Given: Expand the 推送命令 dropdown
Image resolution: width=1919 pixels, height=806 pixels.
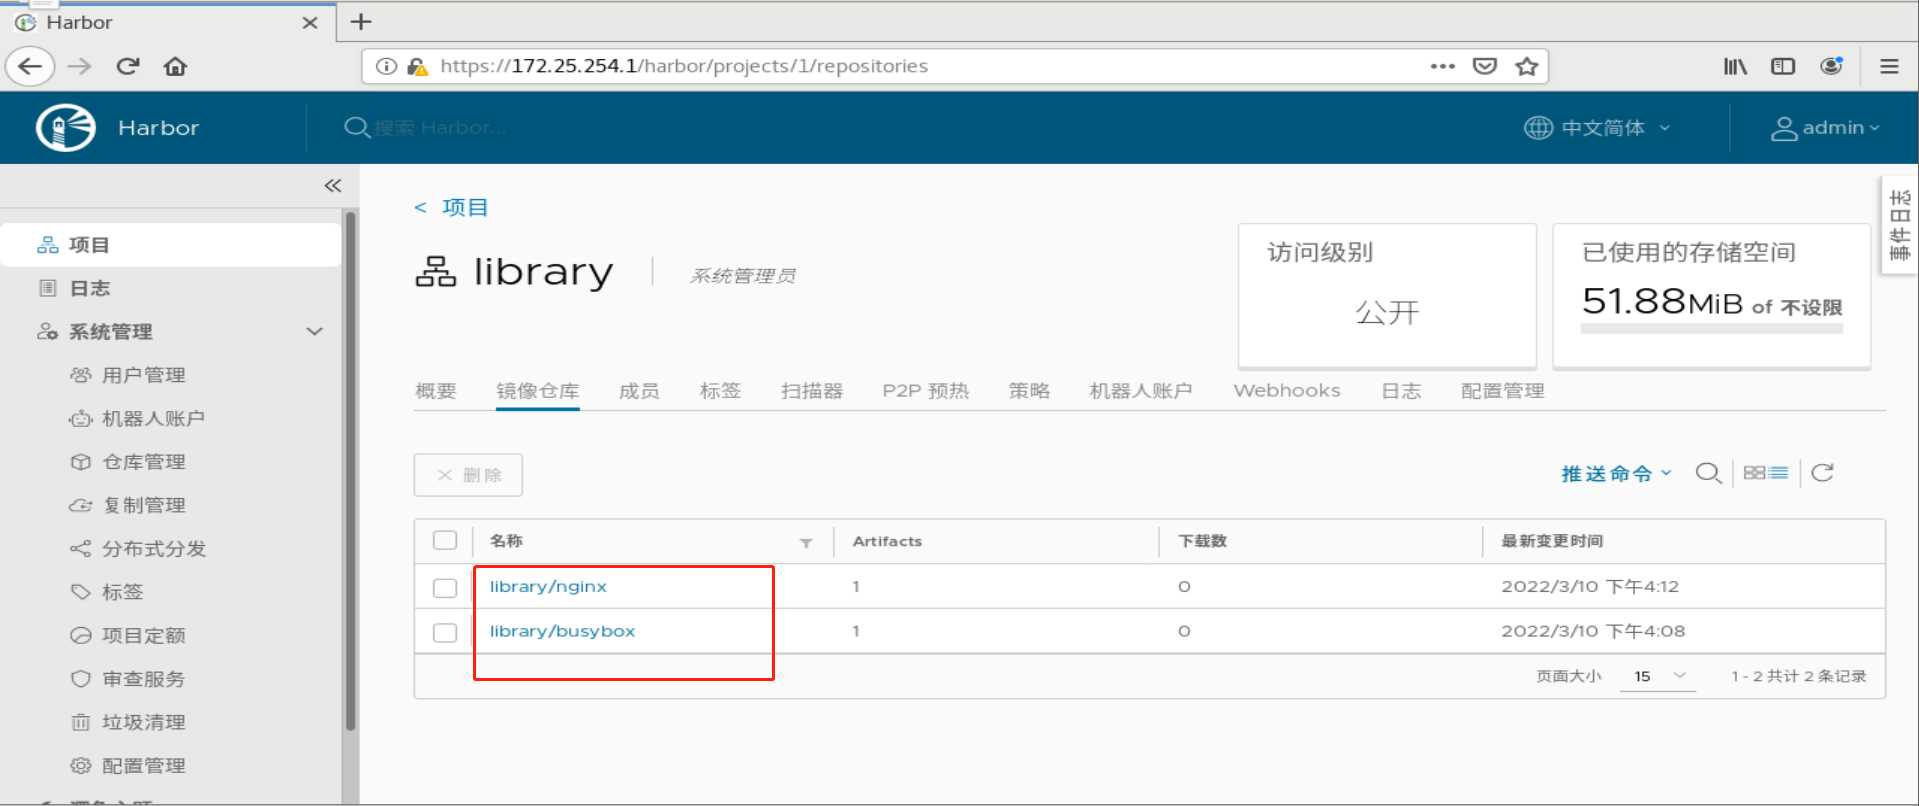Looking at the screenshot, I should (1616, 474).
